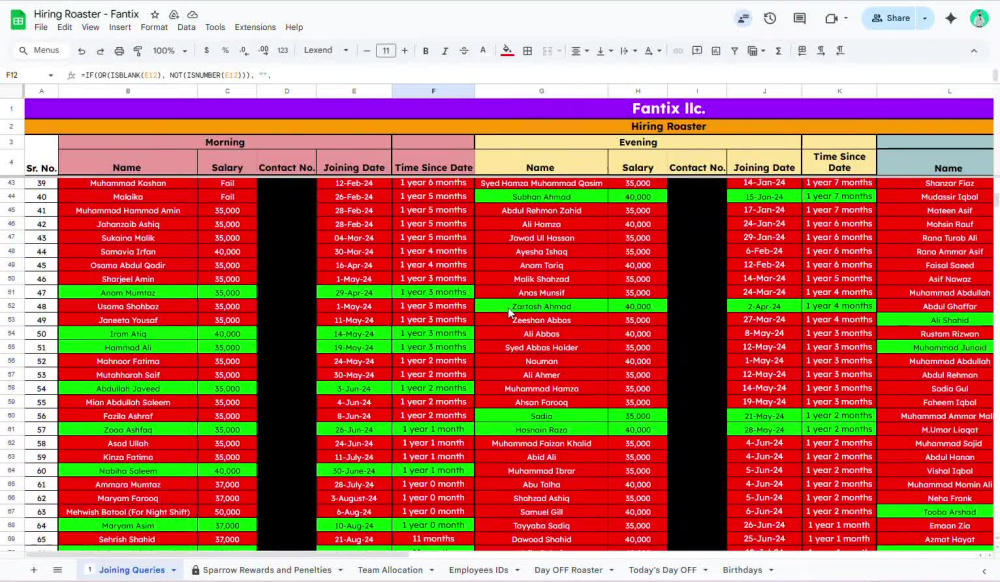
Task: Toggle italic formatting
Action: click(x=445, y=50)
